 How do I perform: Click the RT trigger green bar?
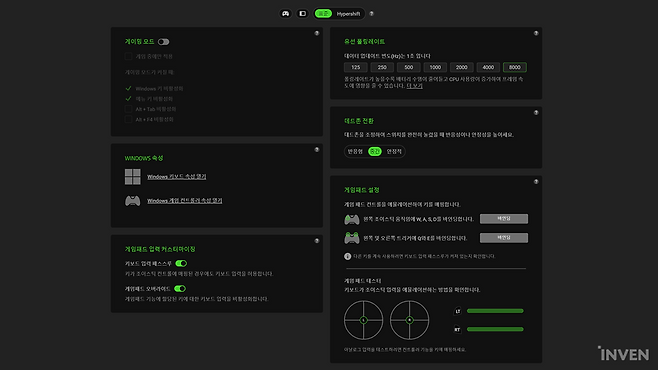click(x=495, y=329)
